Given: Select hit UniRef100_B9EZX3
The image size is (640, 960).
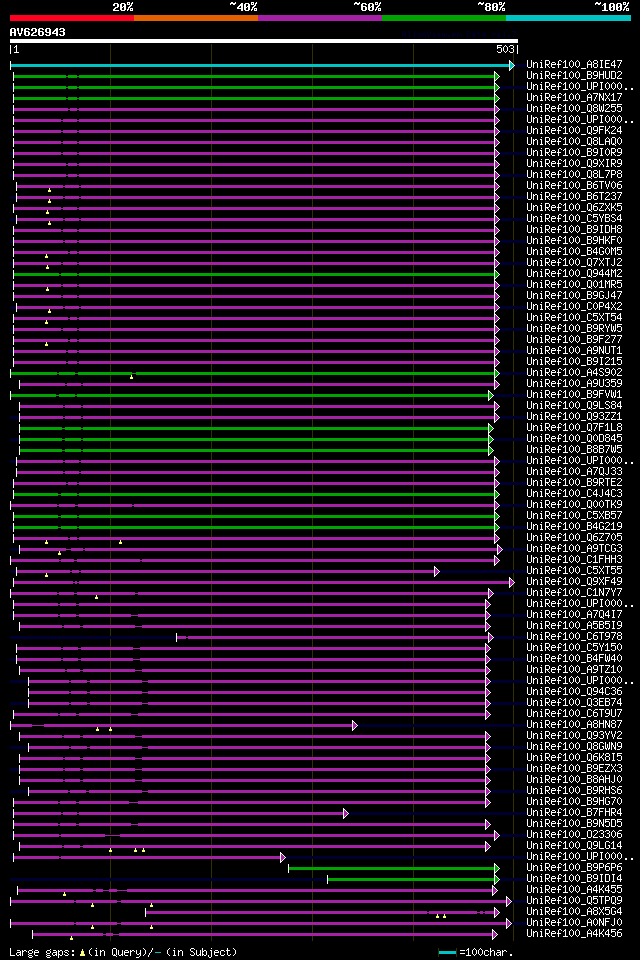Looking at the screenshot, I should coord(574,770).
